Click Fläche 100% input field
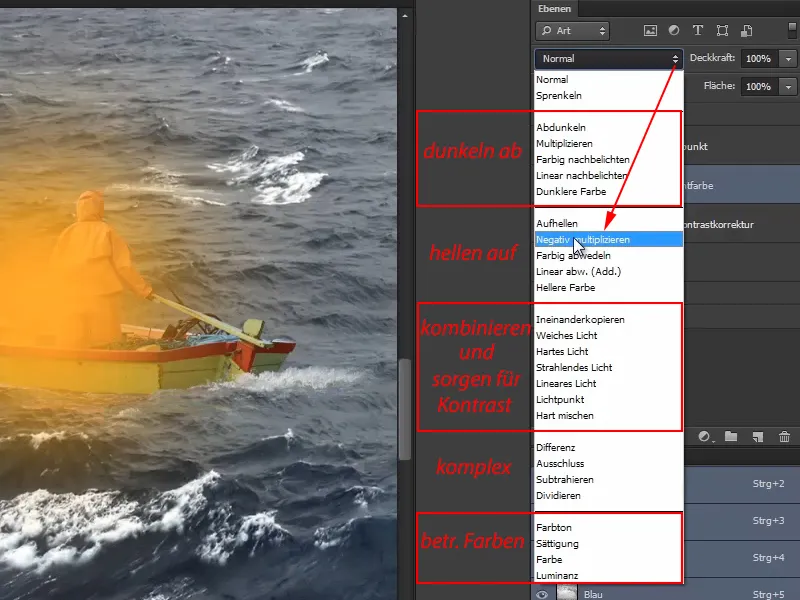The width and height of the screenshot is (800, 600). tap(760, 87)
